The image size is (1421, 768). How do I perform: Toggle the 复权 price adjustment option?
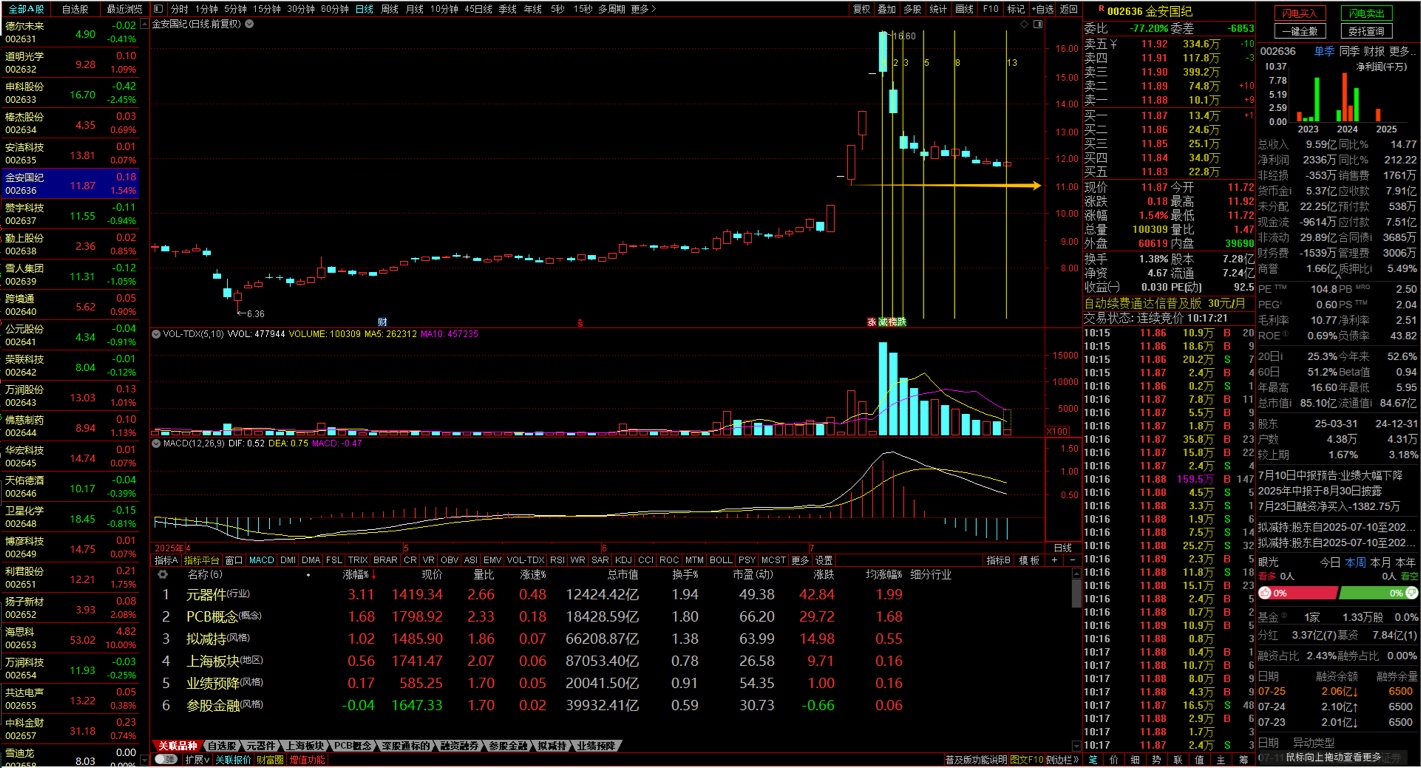coord(861,9)
